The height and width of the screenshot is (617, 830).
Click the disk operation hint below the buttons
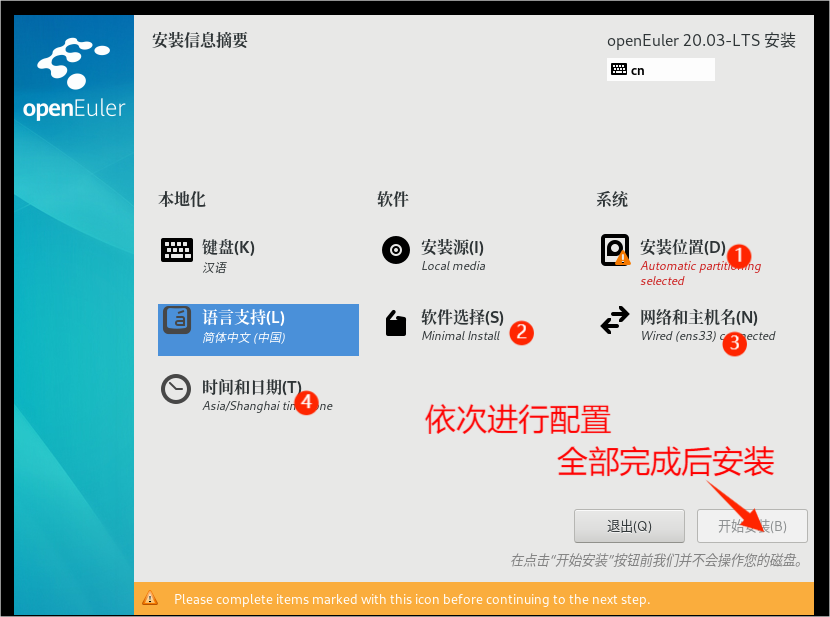coord(657,560)
